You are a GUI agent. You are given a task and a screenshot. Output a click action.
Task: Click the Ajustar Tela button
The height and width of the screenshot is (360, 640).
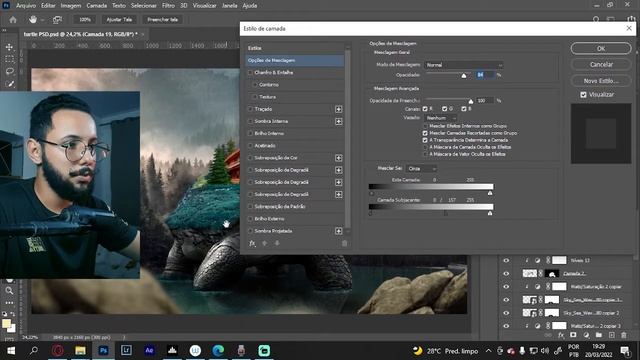pyautogui.click(x=119, y=20)
